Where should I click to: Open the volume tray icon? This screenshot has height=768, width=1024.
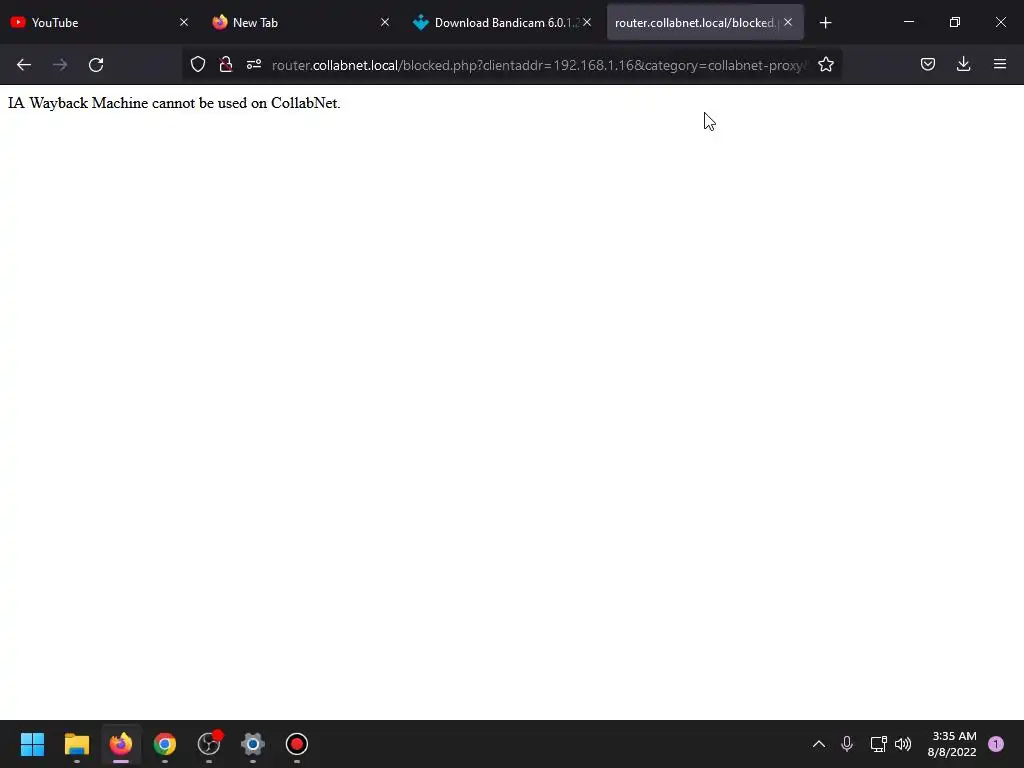click(x=903, y=744)
